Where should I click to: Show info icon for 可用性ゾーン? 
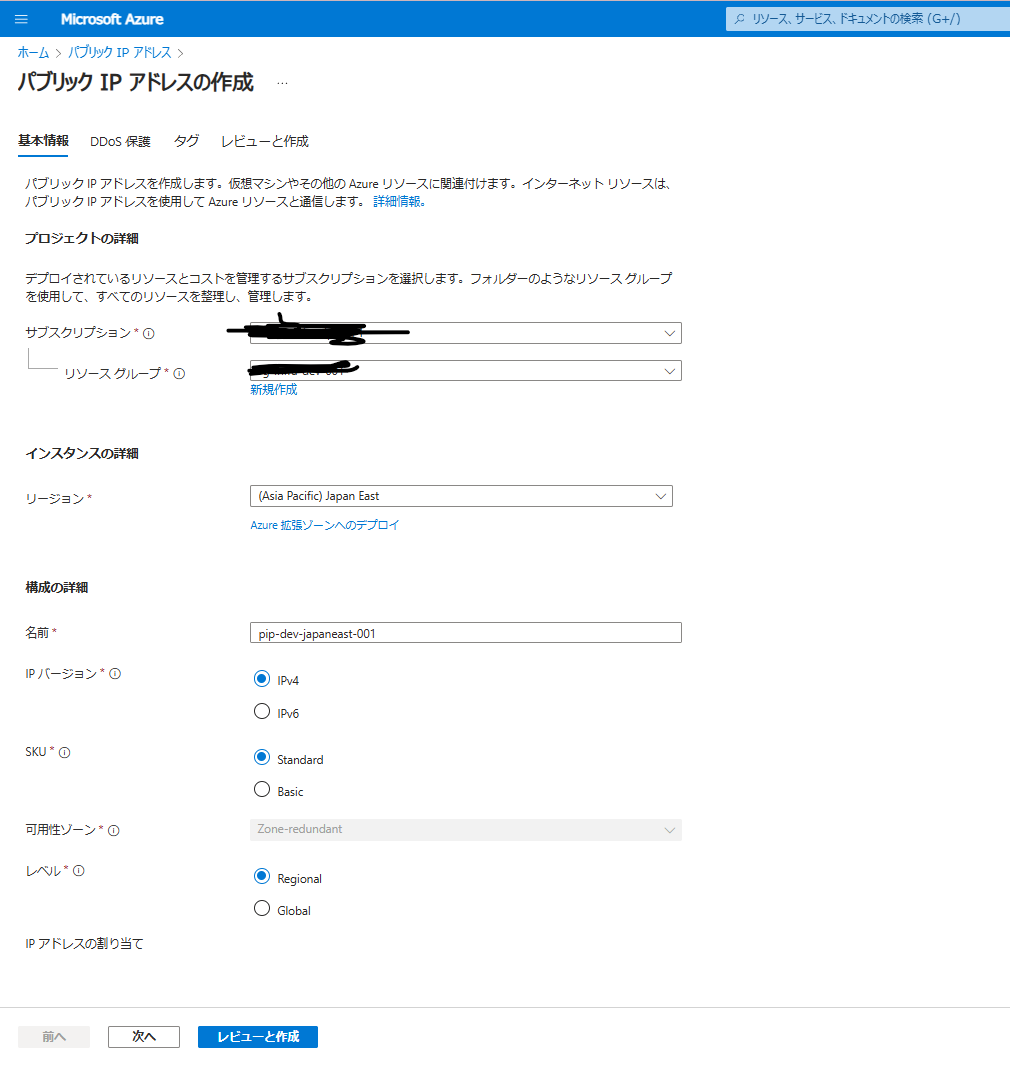[114, 831]
